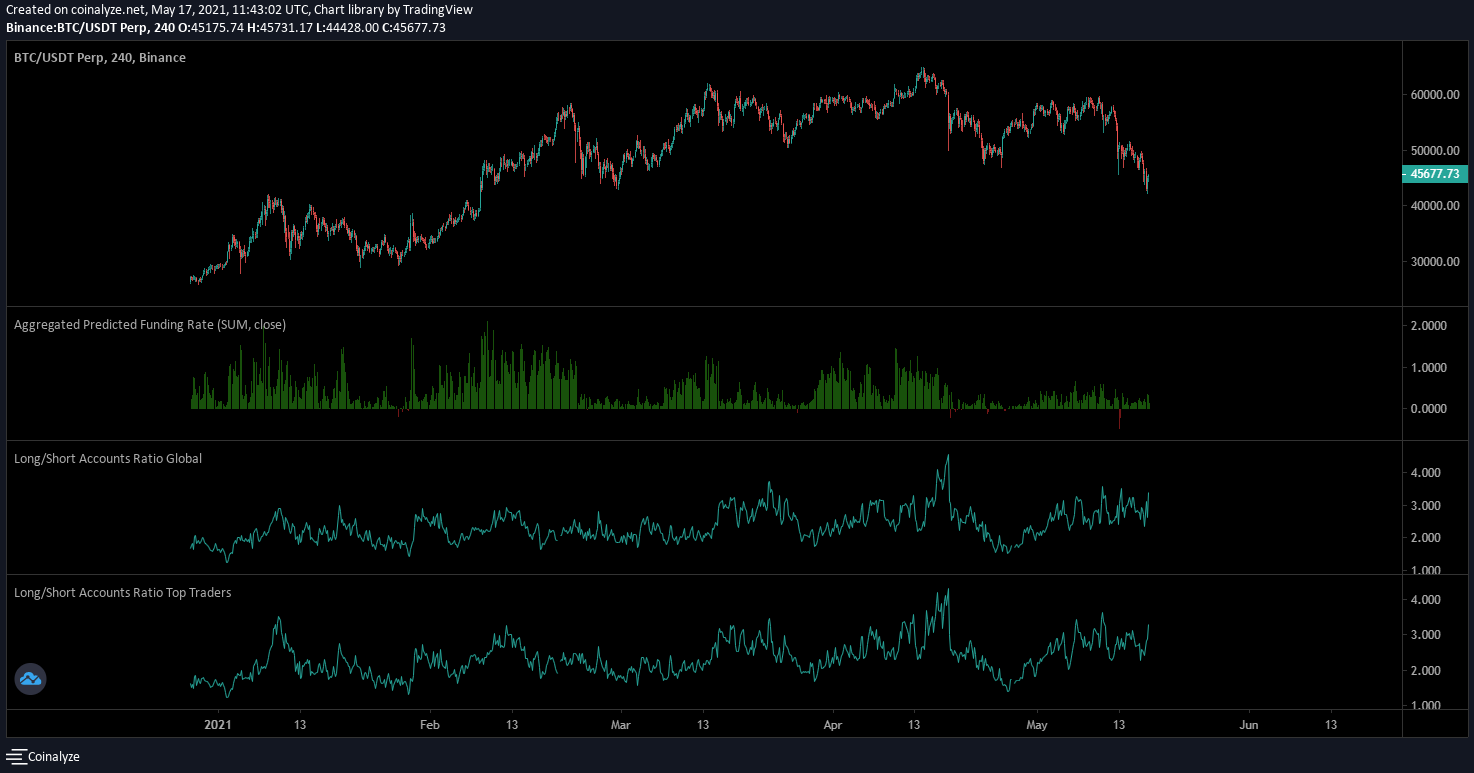Click the "Long/Short Accounts Ratio Global" indicator title
This screenshot has width=1474, height=773.
[x=108, y=459]
